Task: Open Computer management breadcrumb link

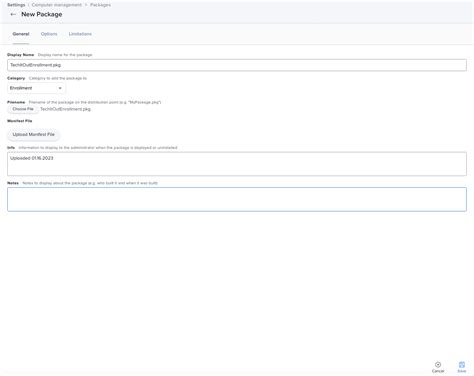Action: pyautogui.click(x=56, y=5)
